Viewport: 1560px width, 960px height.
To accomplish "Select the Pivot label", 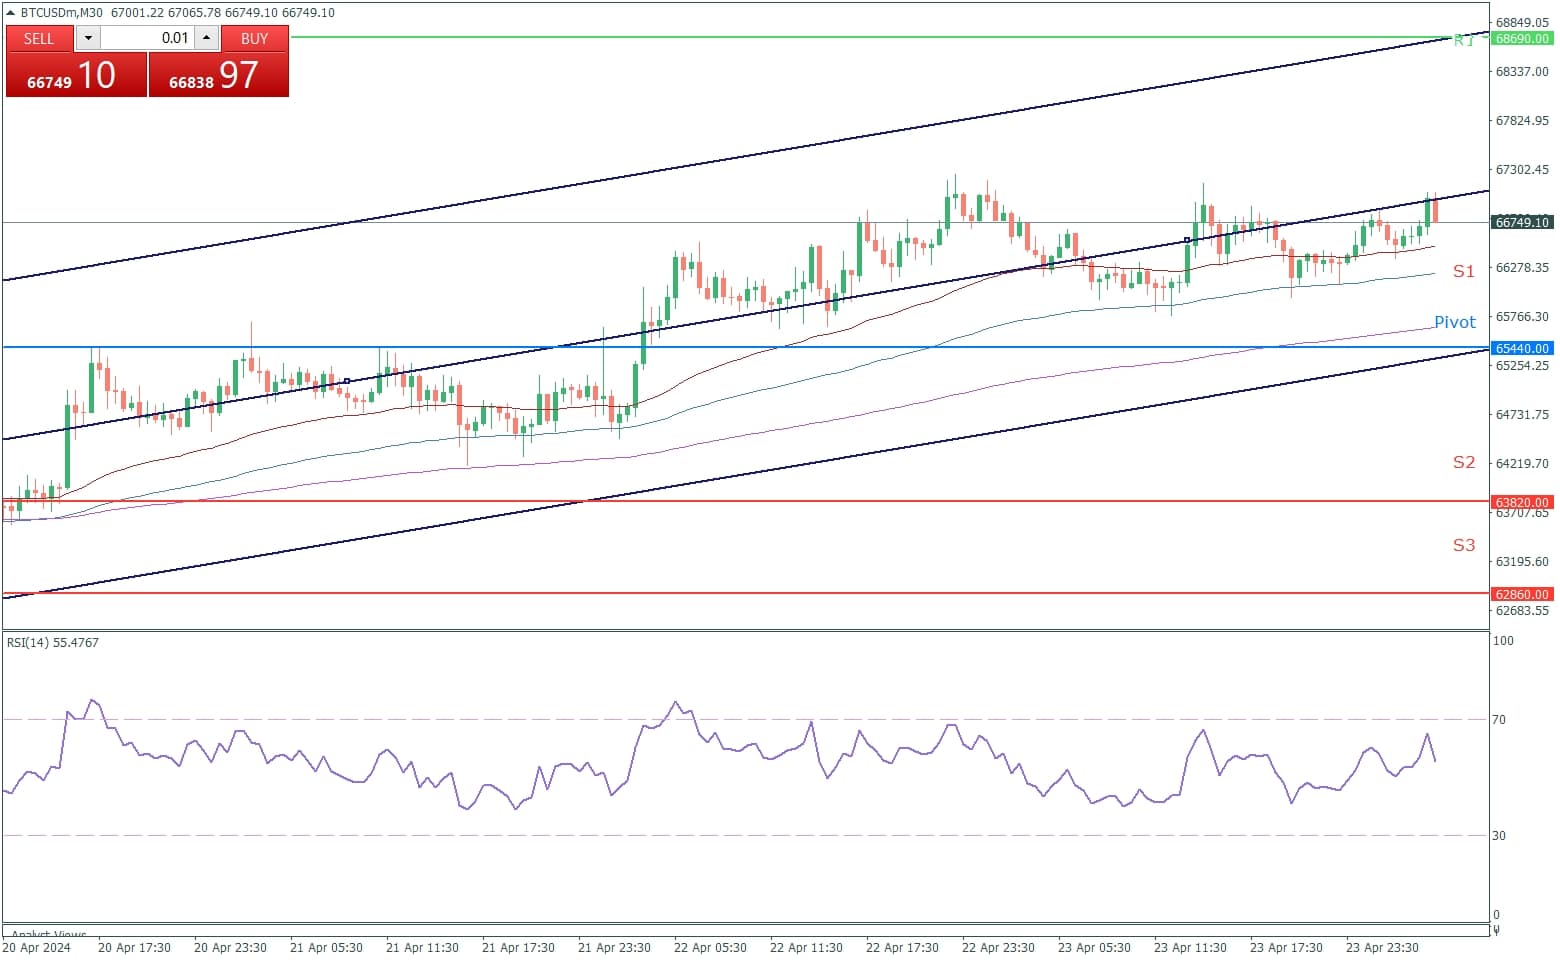I will (1454, 322).
